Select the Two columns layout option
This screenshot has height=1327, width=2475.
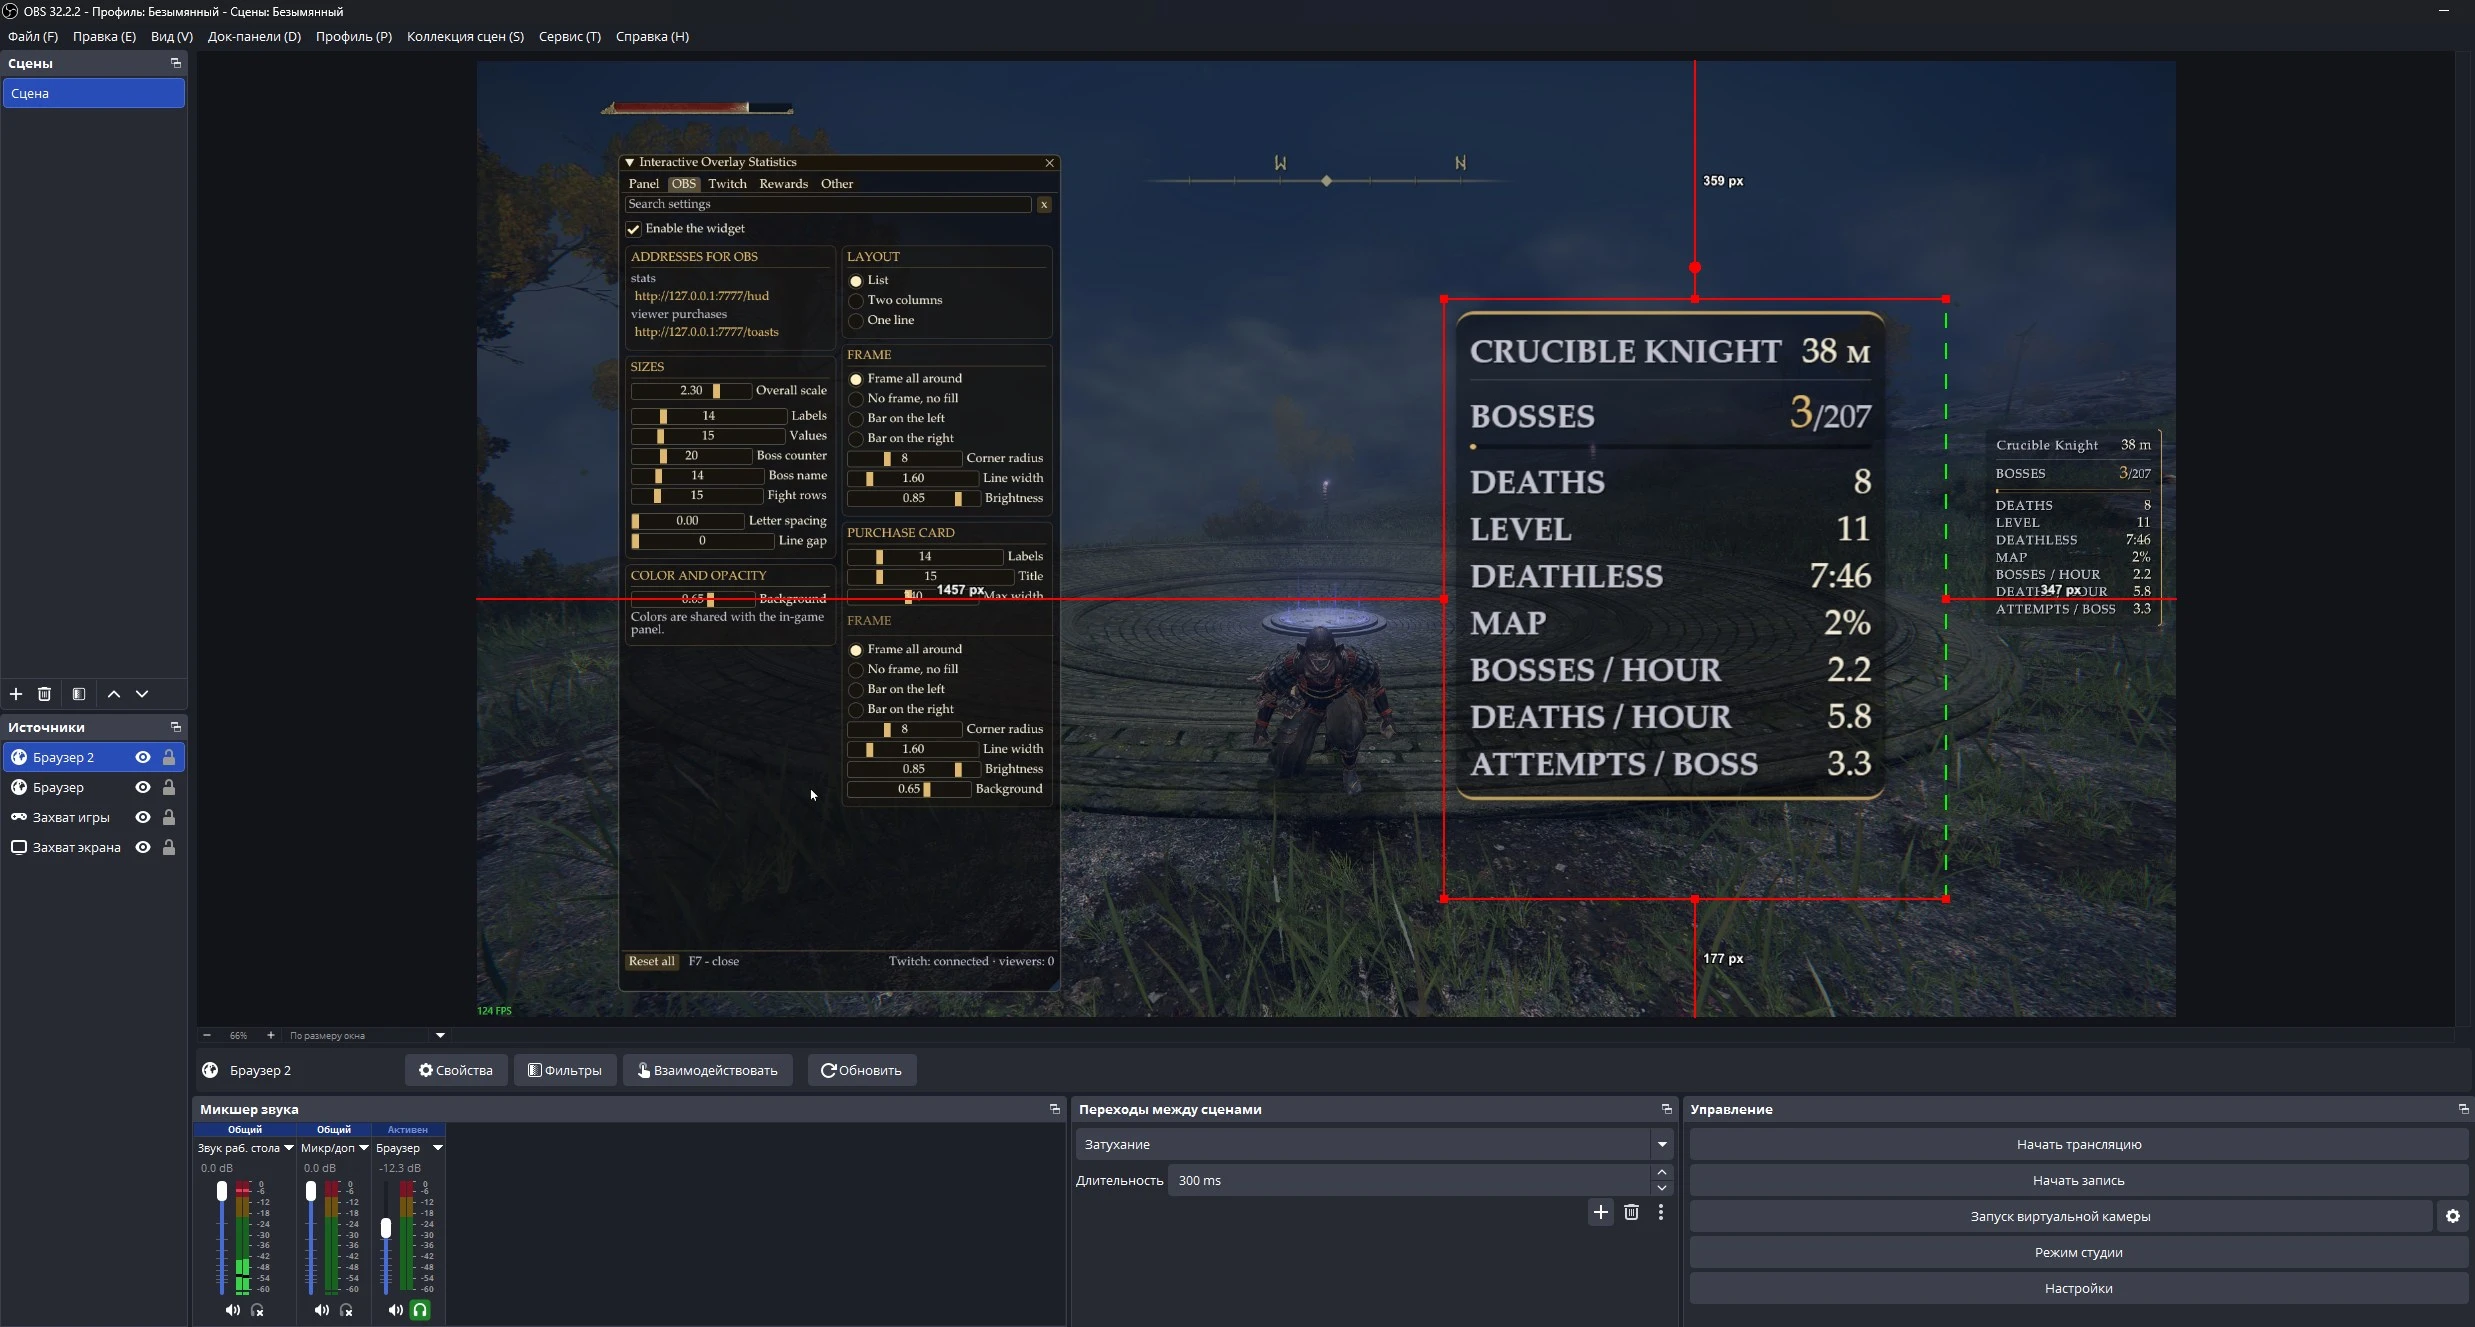(x=856, y=301)
